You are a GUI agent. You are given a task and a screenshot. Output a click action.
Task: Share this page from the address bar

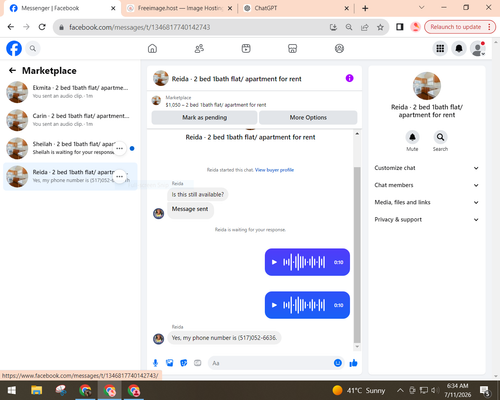point(365,27)
